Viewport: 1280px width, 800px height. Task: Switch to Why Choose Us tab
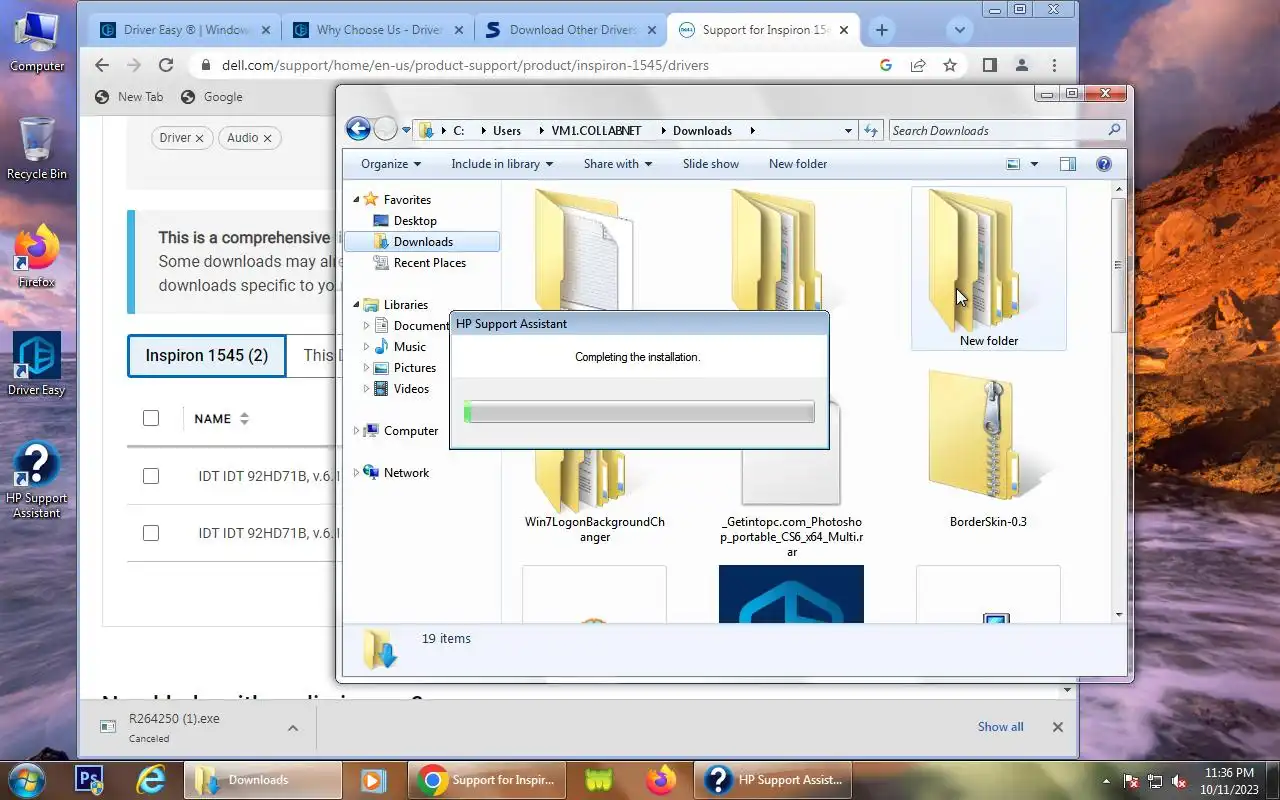point(377,30)
